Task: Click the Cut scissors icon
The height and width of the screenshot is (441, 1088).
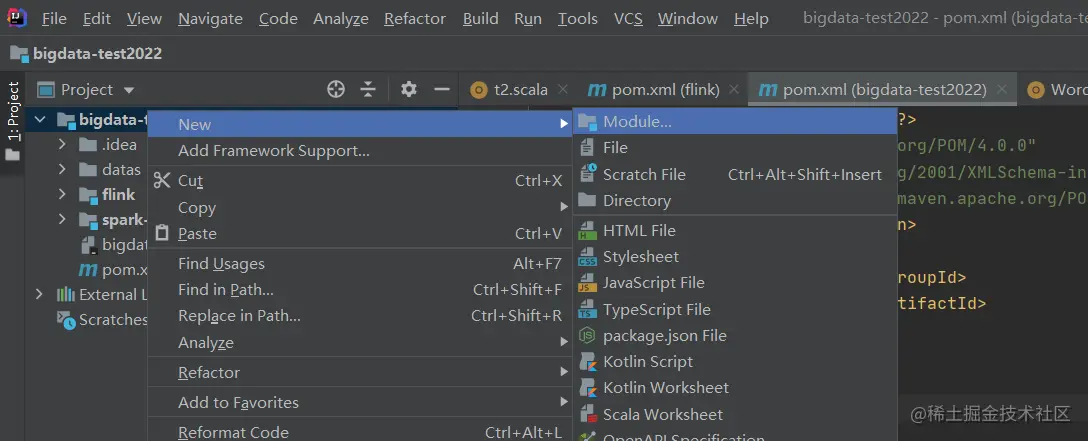Action: click(162, 181)
